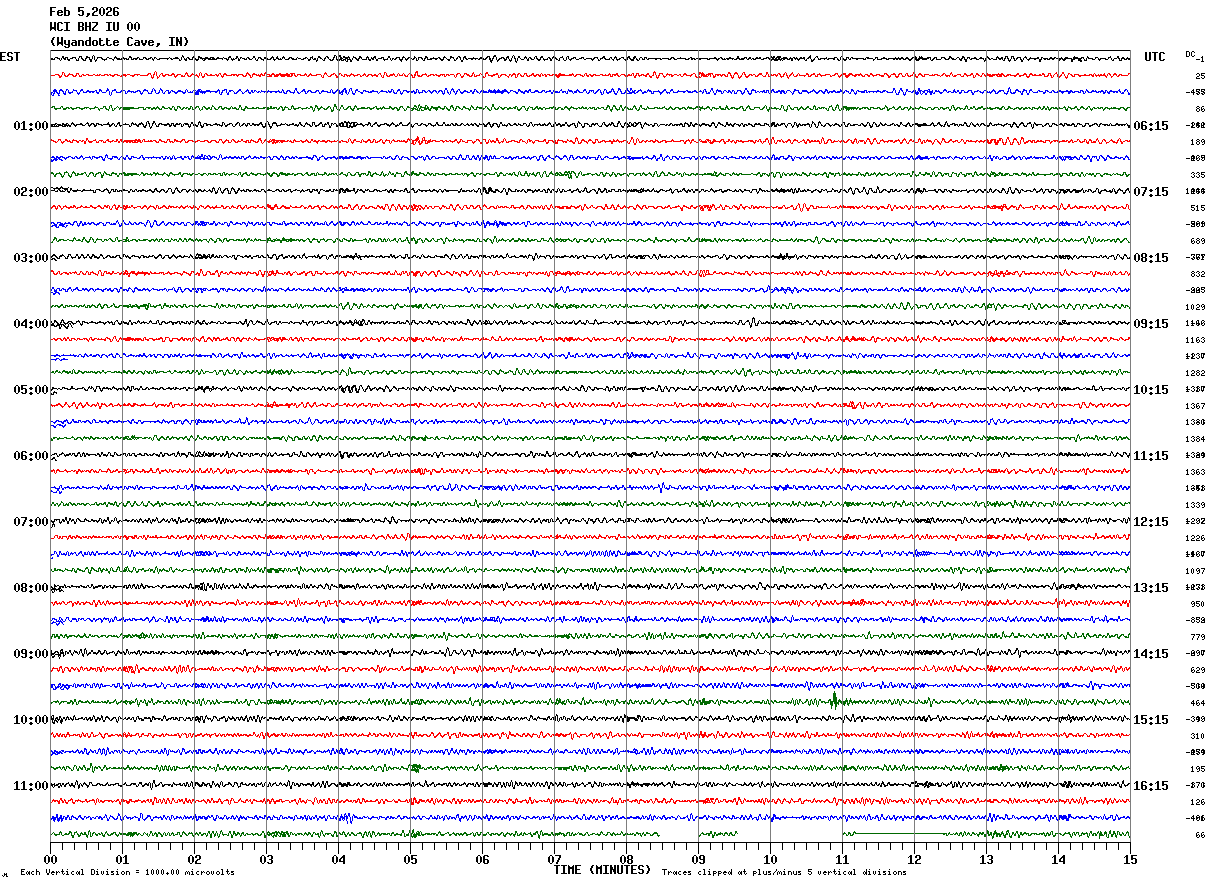Click the 11:00 EST row time label
This screenshot has height=886, width=1210.
(30, 786)
